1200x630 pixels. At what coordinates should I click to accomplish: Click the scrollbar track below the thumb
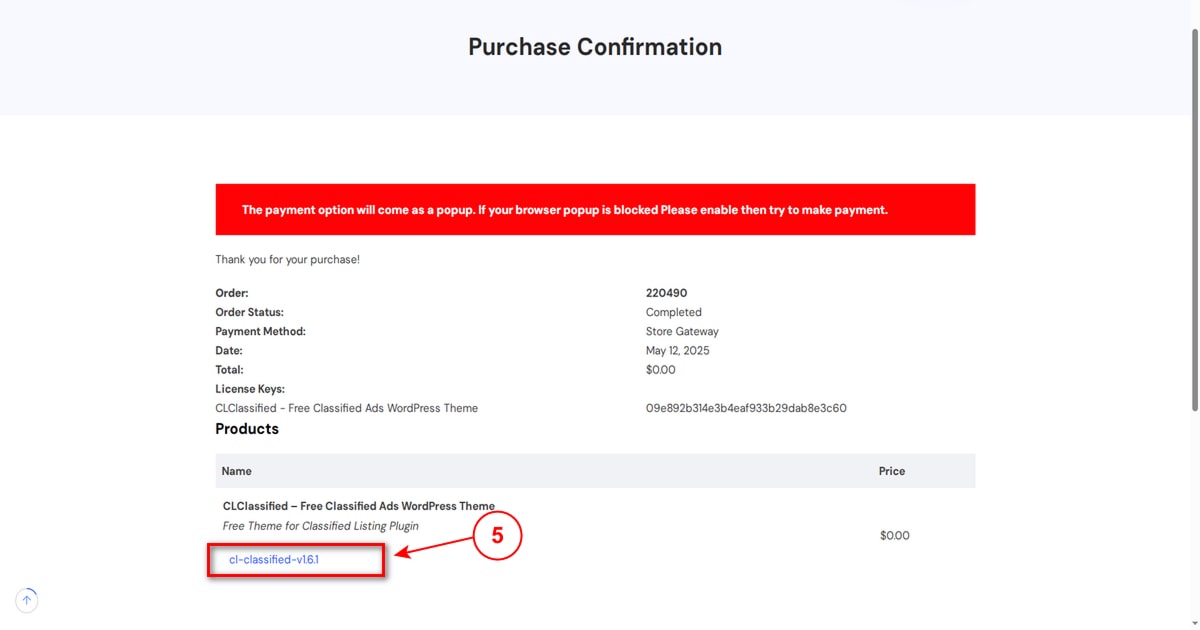[1194, 515]
